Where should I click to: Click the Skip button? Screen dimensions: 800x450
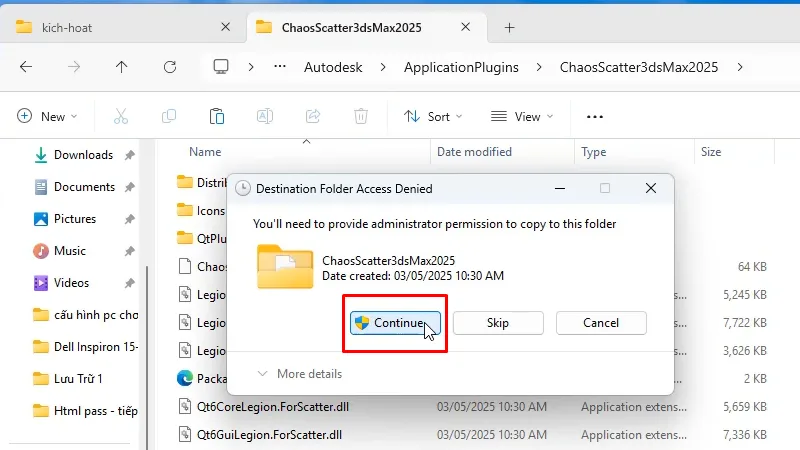498,323
